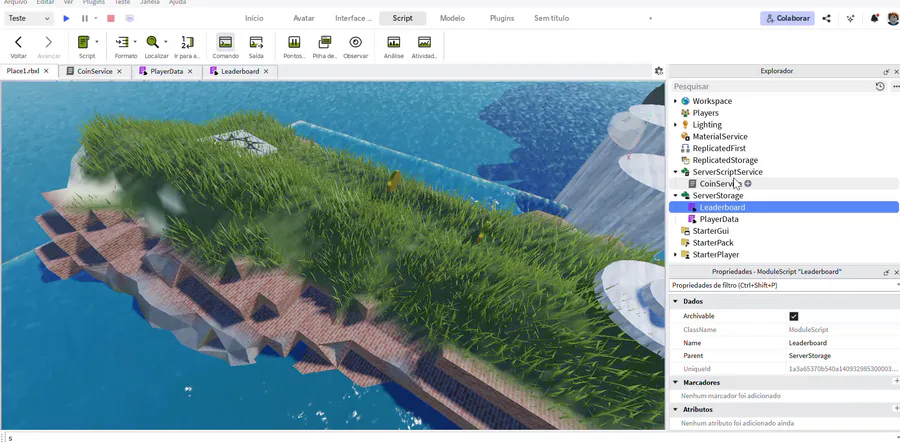Close the CoinService tab

point(119,72)
